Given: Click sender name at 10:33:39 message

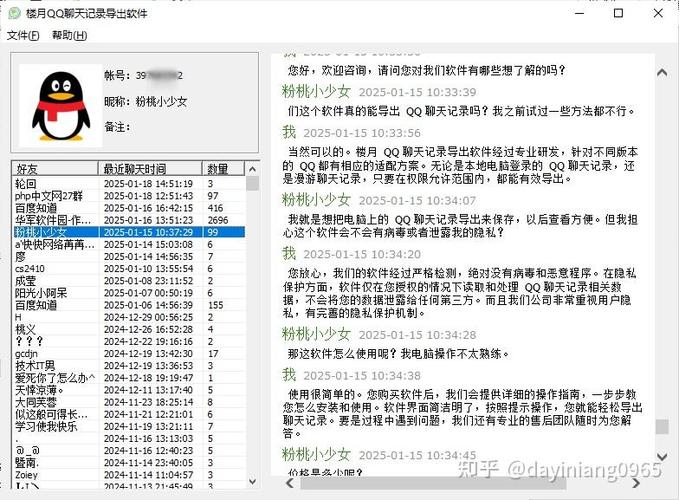Looking at the screenshot, I should 316,91.
